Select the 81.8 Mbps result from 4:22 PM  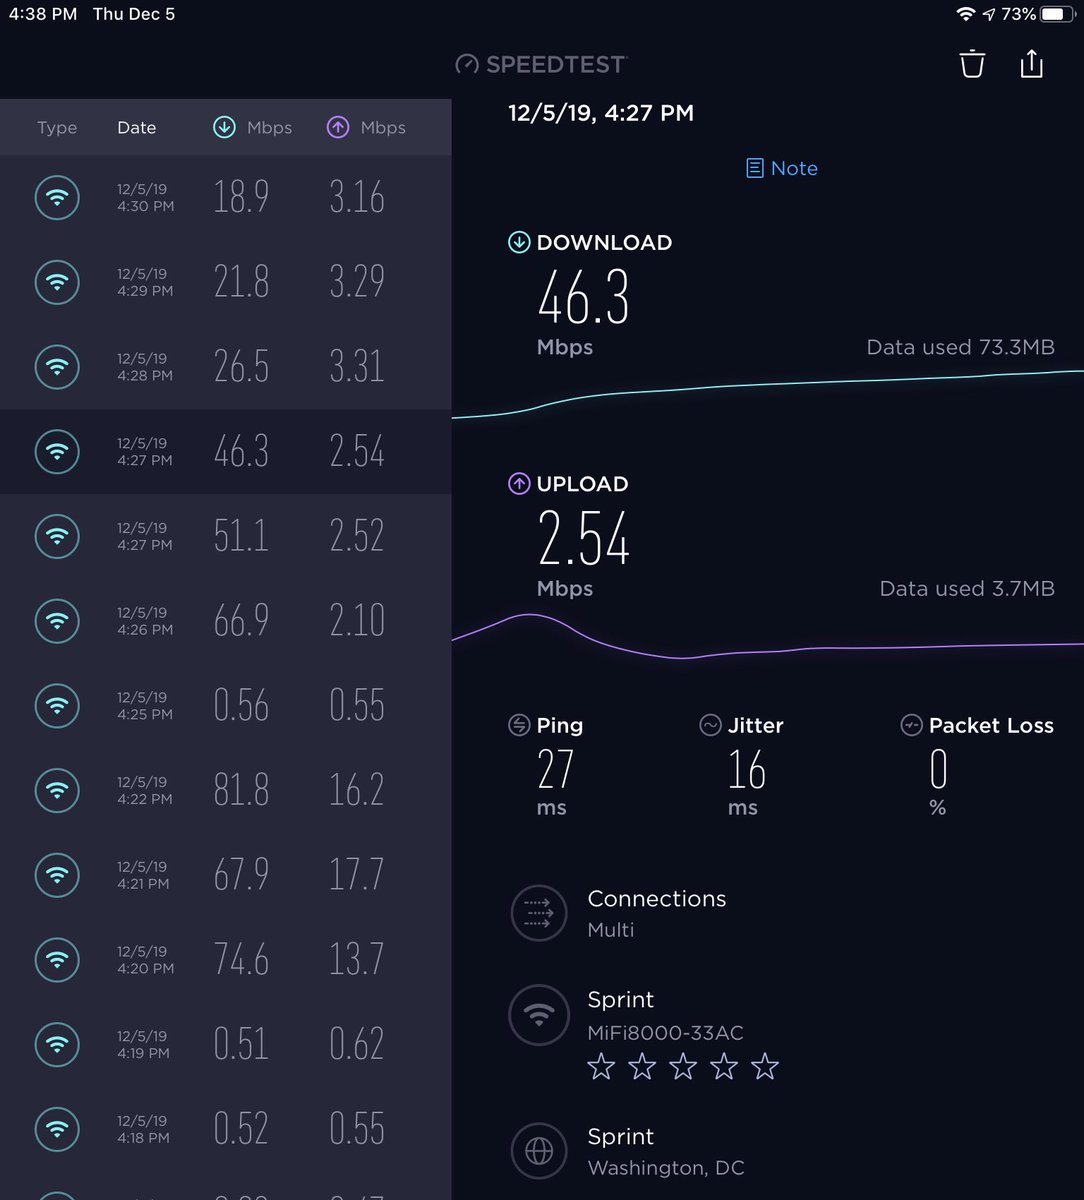point(225,790)
